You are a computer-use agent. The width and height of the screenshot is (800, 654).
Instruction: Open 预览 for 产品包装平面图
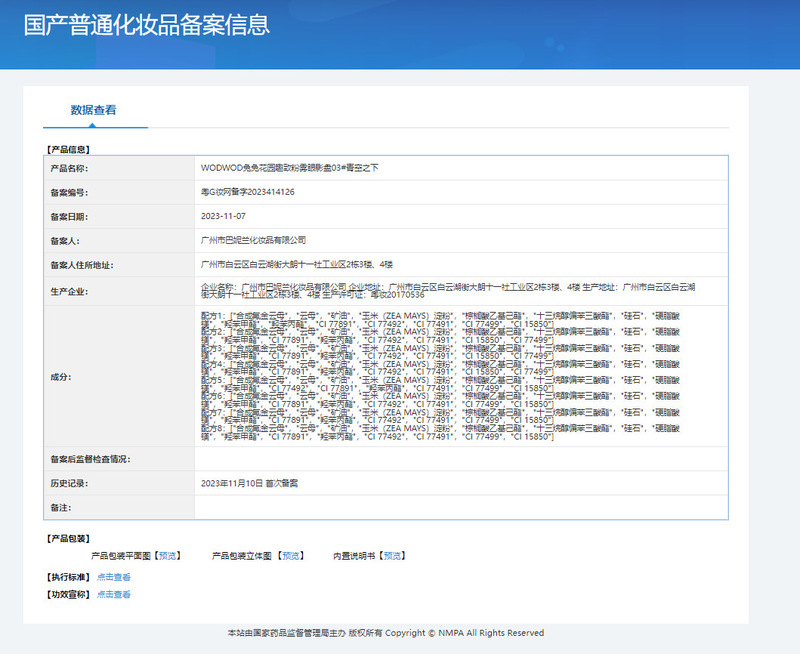click(168, 556)
